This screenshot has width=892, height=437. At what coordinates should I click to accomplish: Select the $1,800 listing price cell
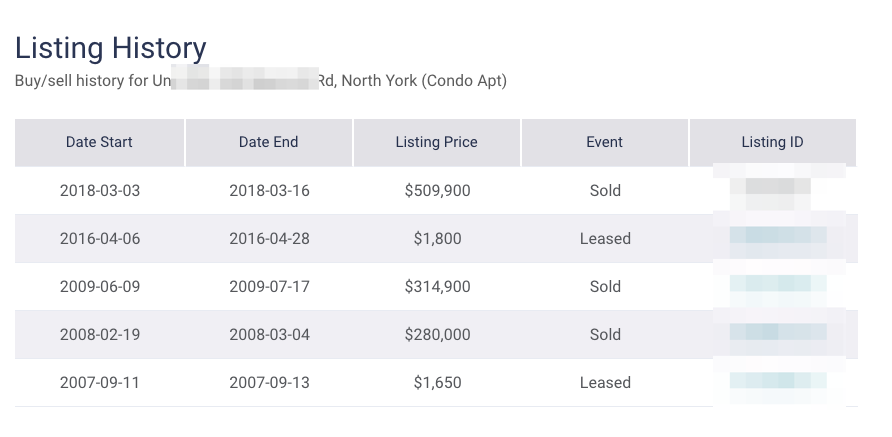[437, 238]
